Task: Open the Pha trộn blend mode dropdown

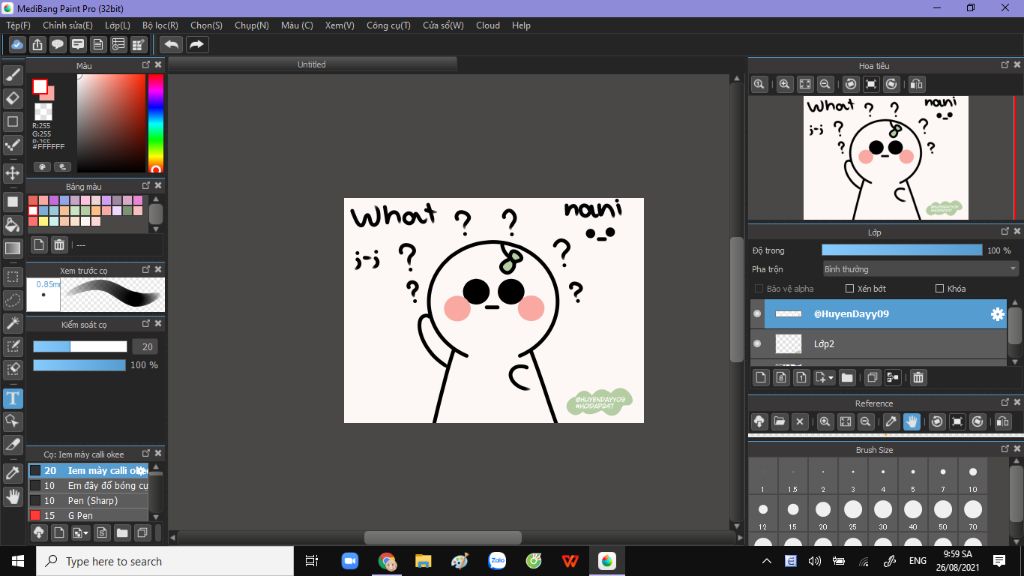Action: [920, 269]
